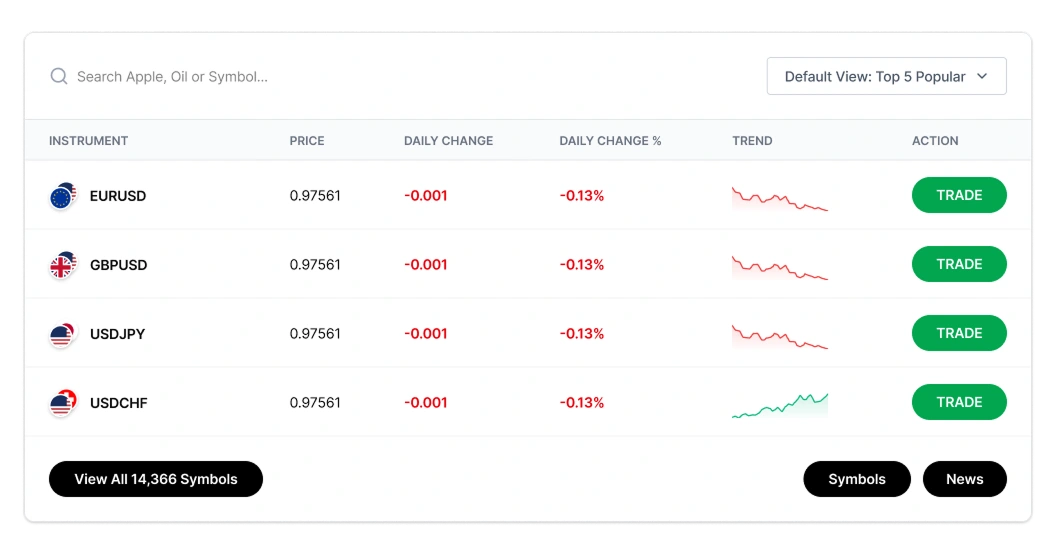Click the search magnifier icon
1056x554 pixels.
[x=59, y=76]
